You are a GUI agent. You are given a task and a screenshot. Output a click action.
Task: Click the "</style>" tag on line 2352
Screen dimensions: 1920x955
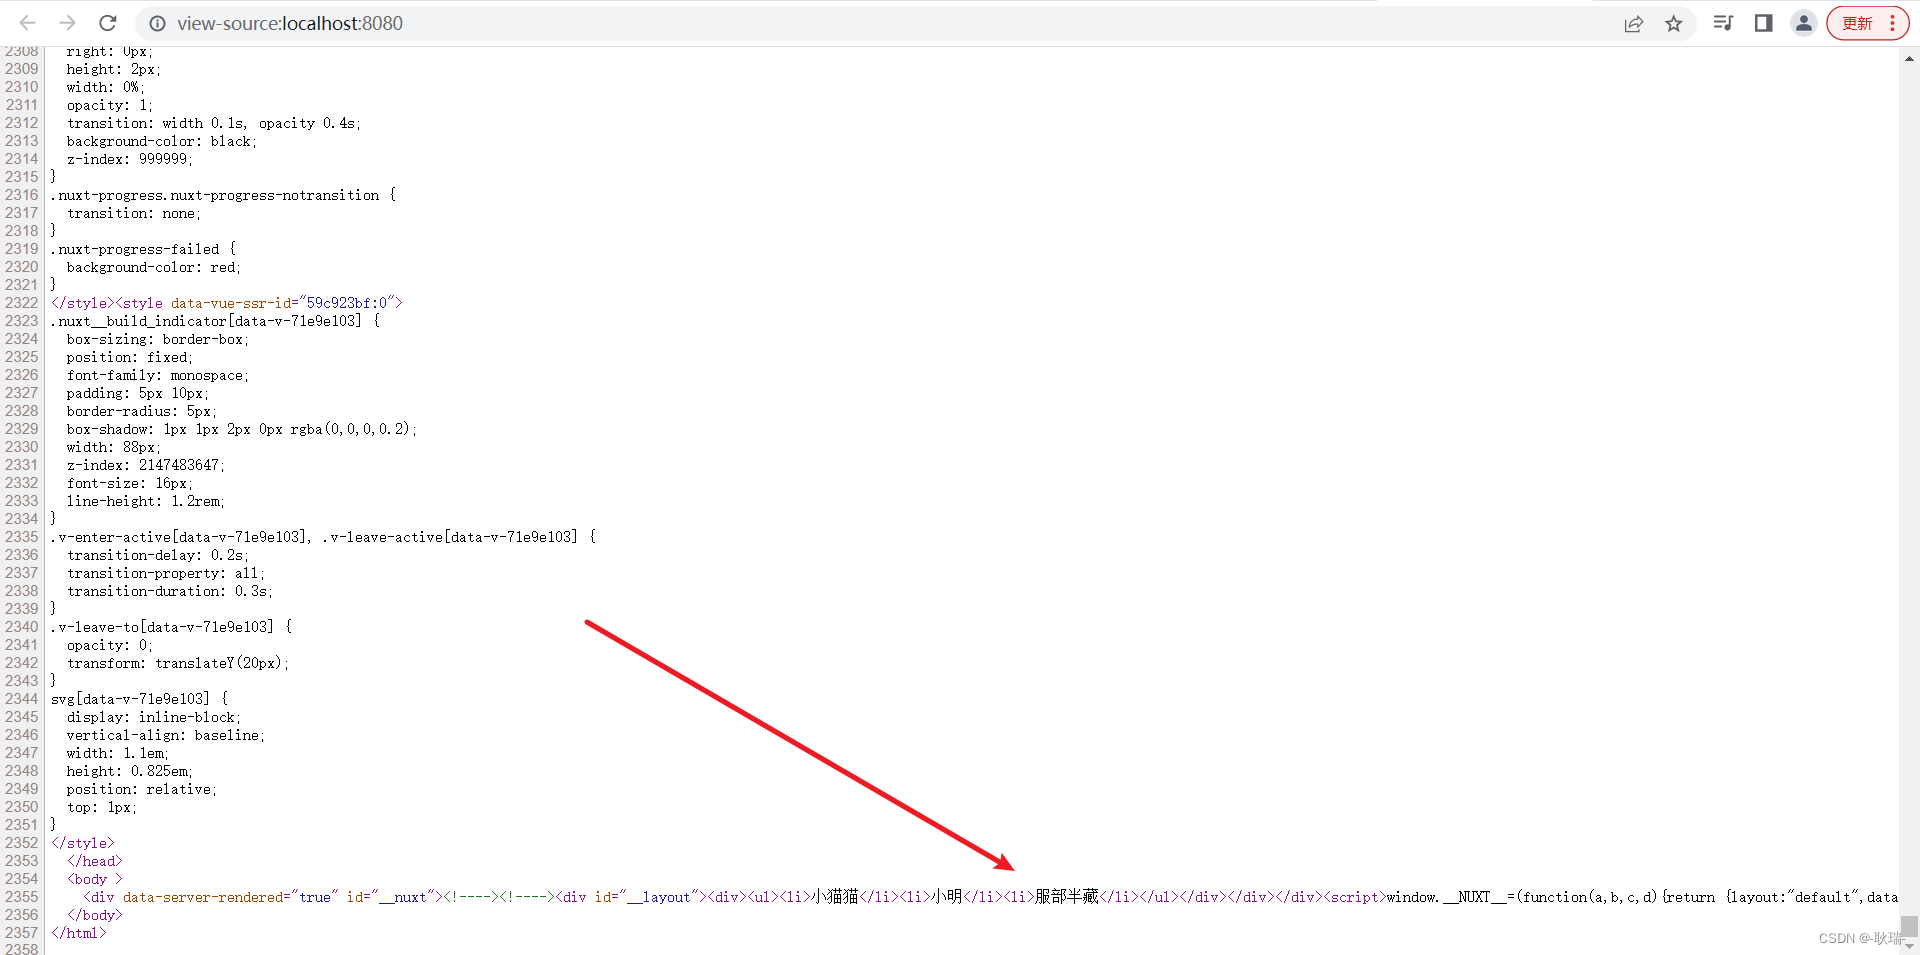pos(83,843)
